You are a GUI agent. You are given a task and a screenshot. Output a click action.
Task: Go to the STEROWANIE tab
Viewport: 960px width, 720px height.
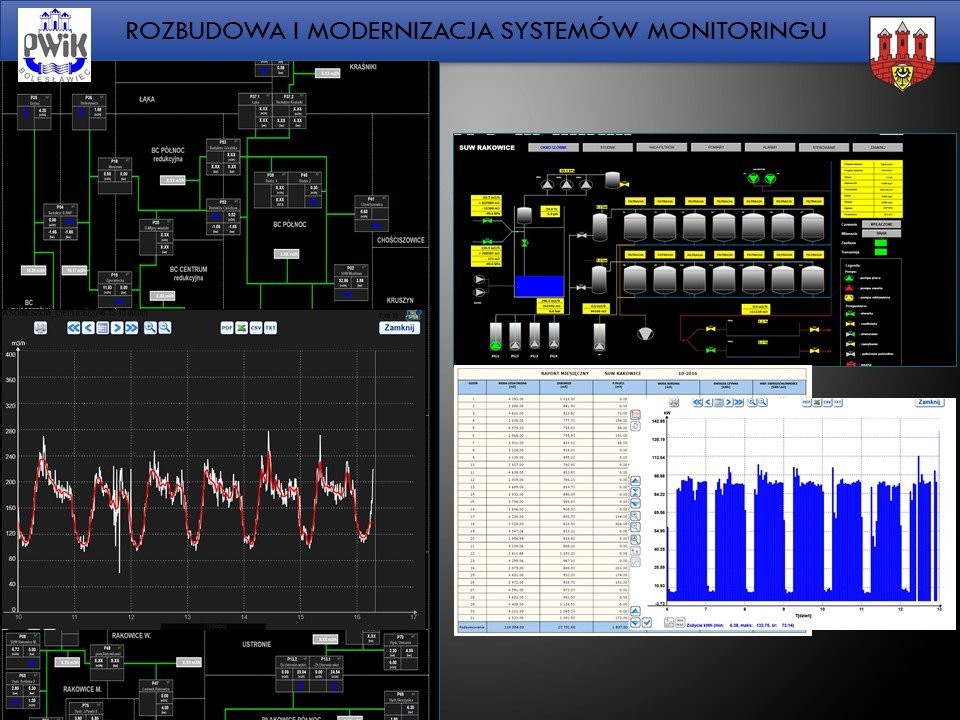pos(823,147)
